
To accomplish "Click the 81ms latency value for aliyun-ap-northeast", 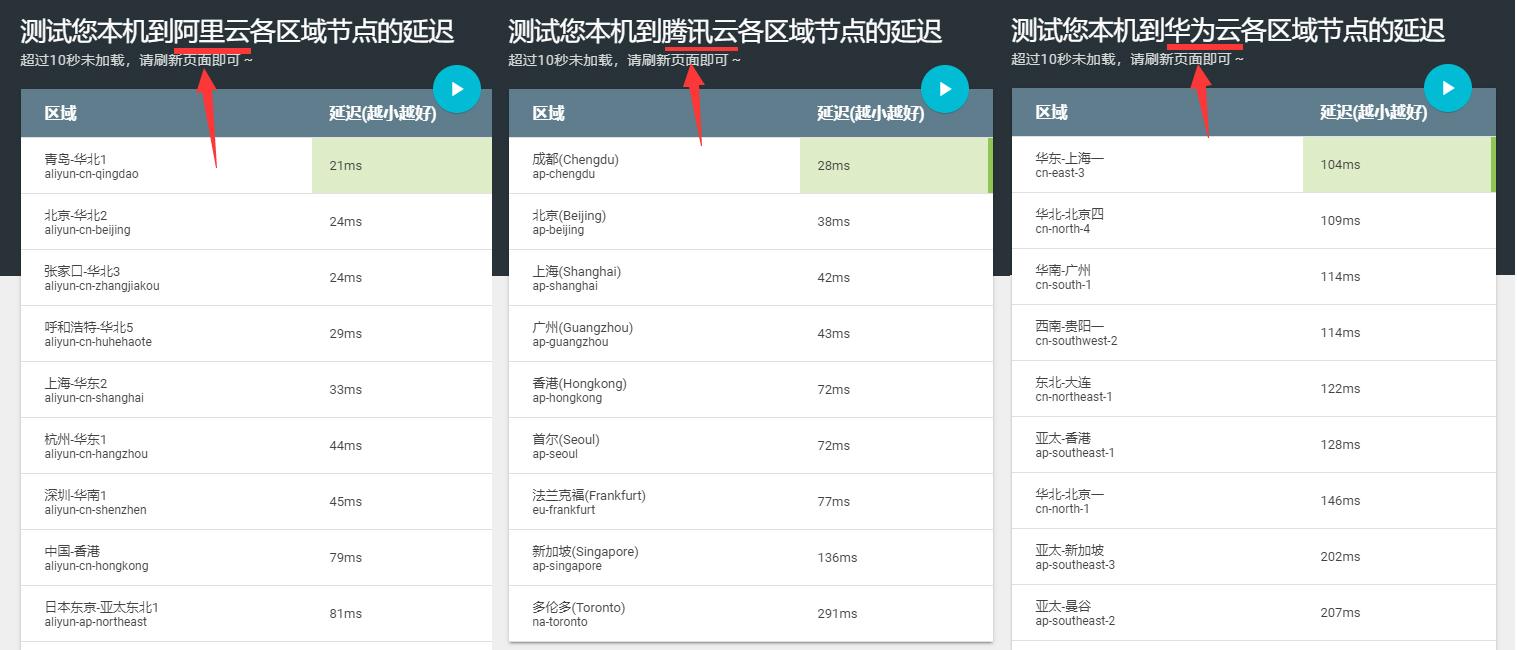I will 345,614.
